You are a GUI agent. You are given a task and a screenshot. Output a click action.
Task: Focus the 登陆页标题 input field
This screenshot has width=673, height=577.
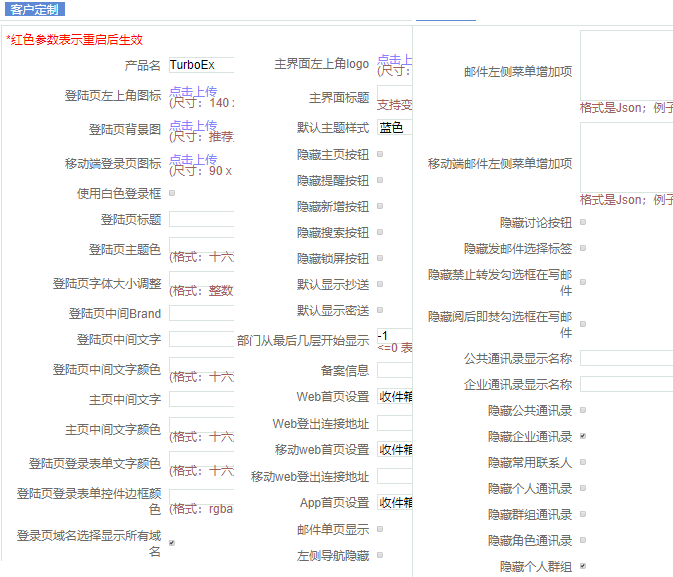pos(201,219)
